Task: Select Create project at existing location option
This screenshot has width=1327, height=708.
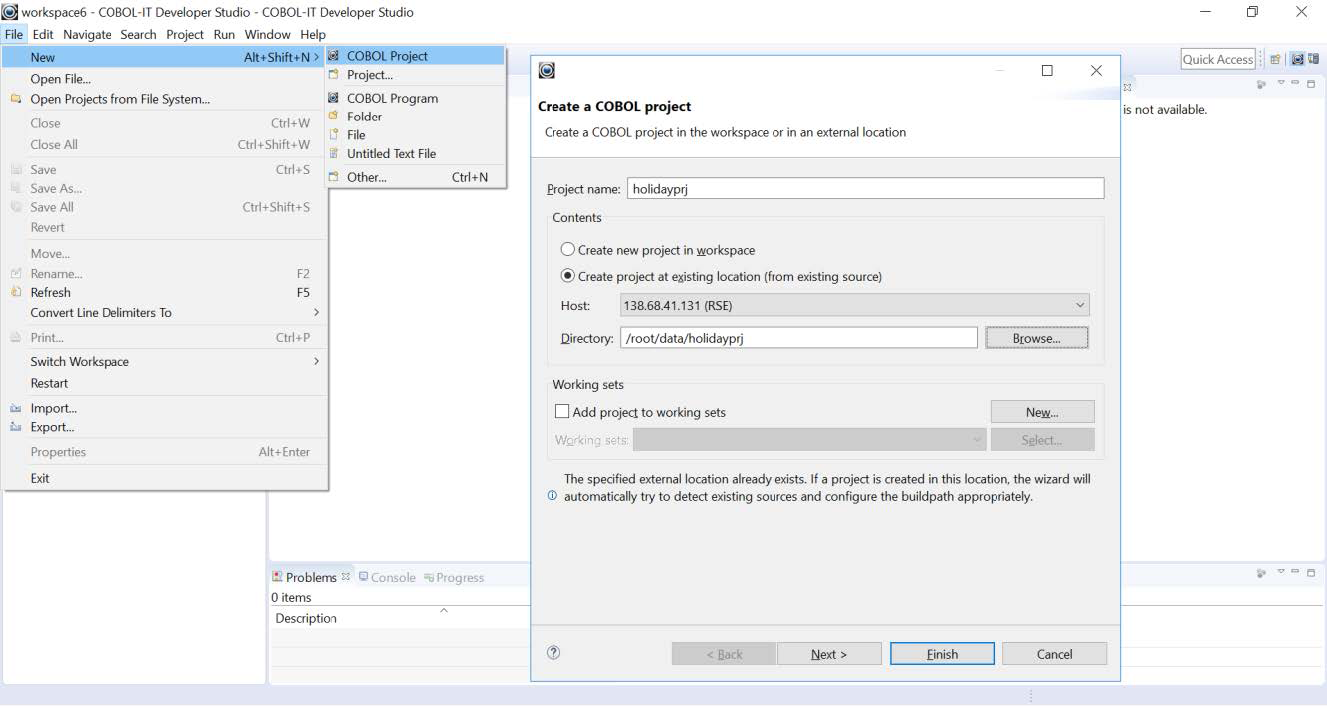Action: point(568,277)
